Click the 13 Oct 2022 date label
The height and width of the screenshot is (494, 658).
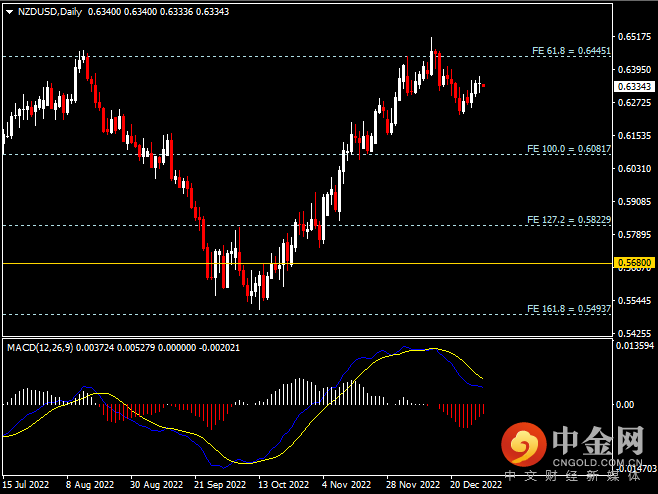coord(283,483)
